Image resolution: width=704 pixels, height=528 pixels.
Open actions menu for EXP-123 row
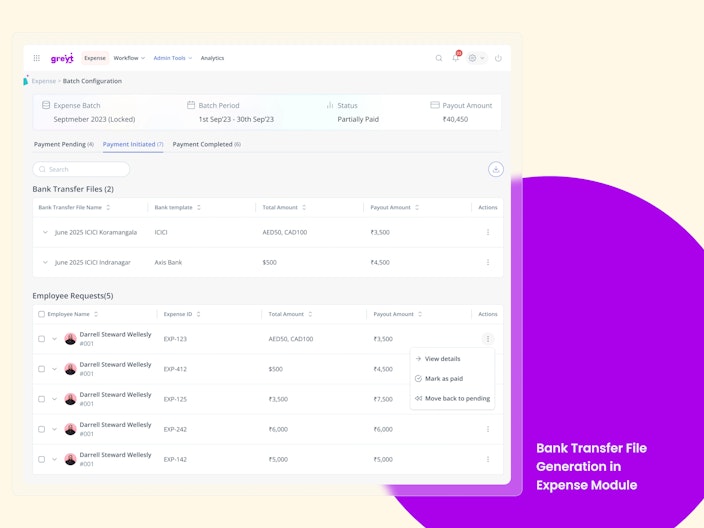[x=488, y=339]
